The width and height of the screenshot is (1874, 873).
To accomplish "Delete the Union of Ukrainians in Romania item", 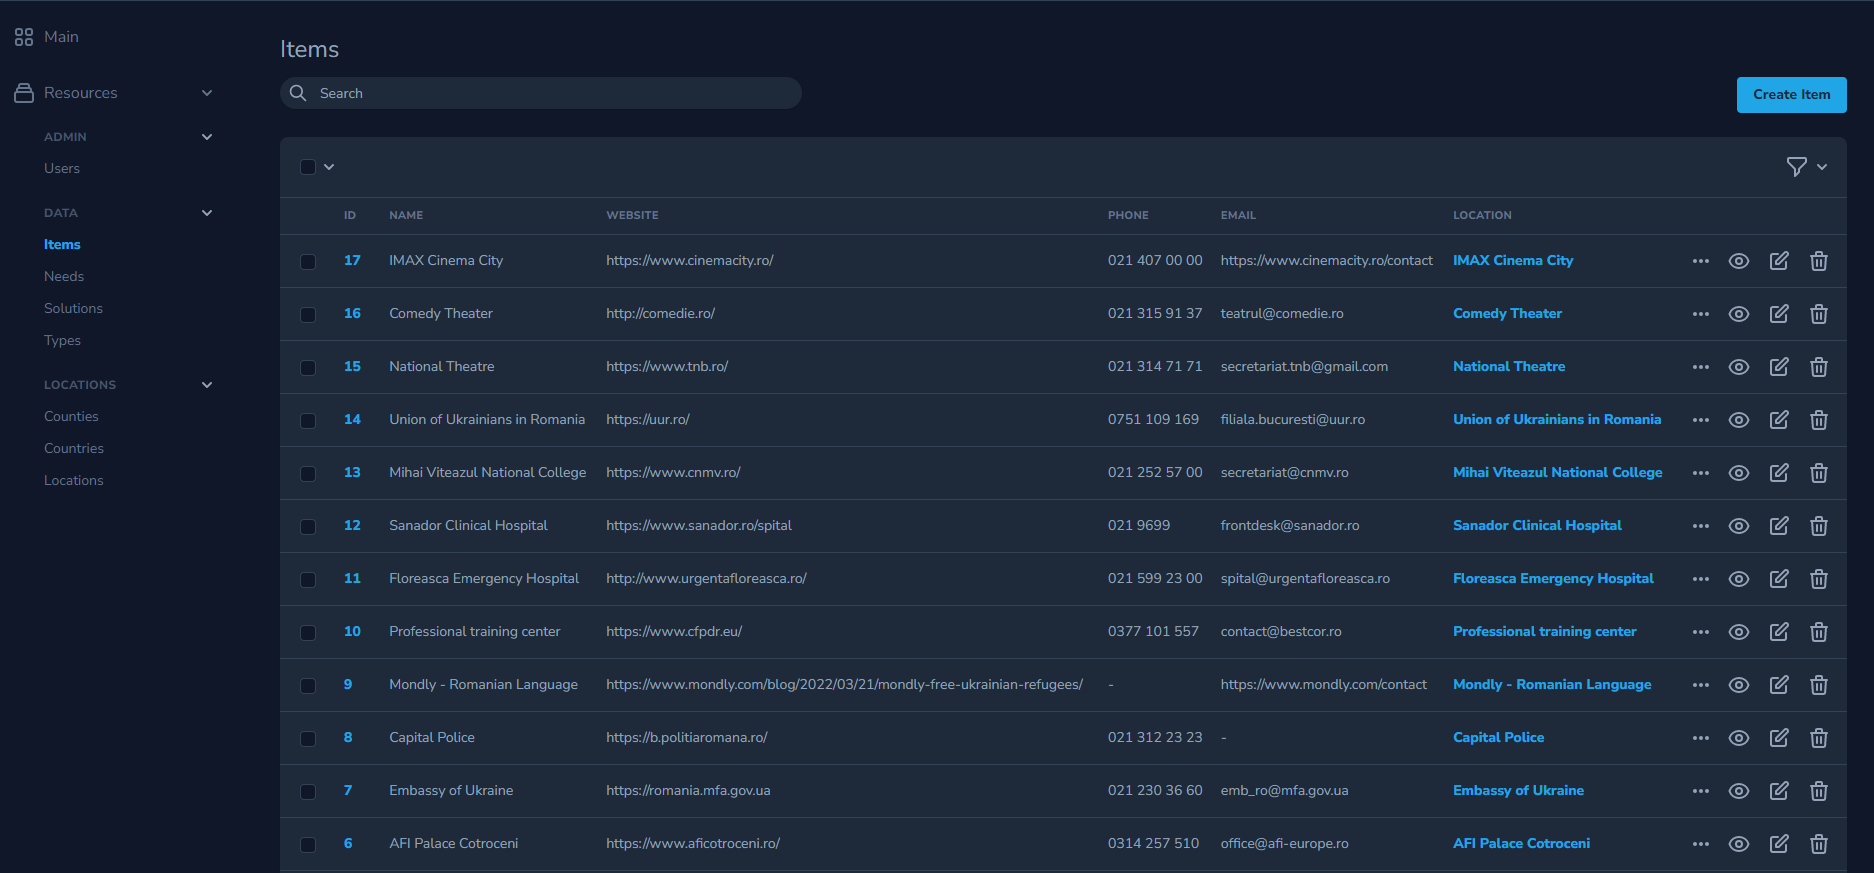I will 1819,420.
